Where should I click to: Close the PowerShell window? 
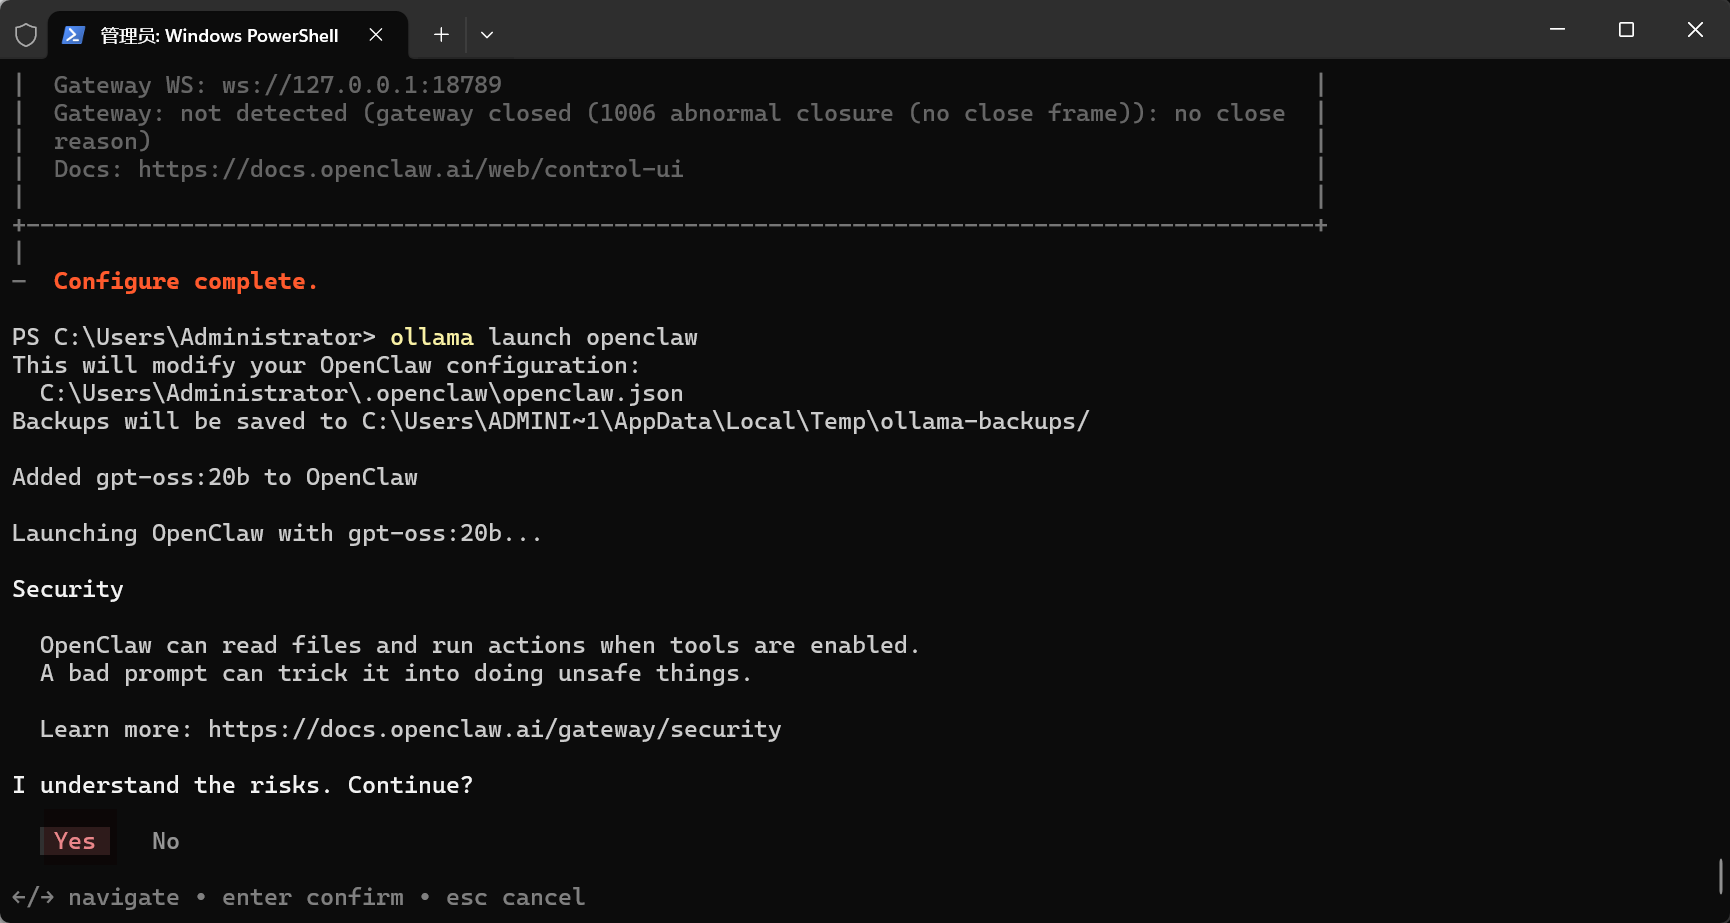1695,30
